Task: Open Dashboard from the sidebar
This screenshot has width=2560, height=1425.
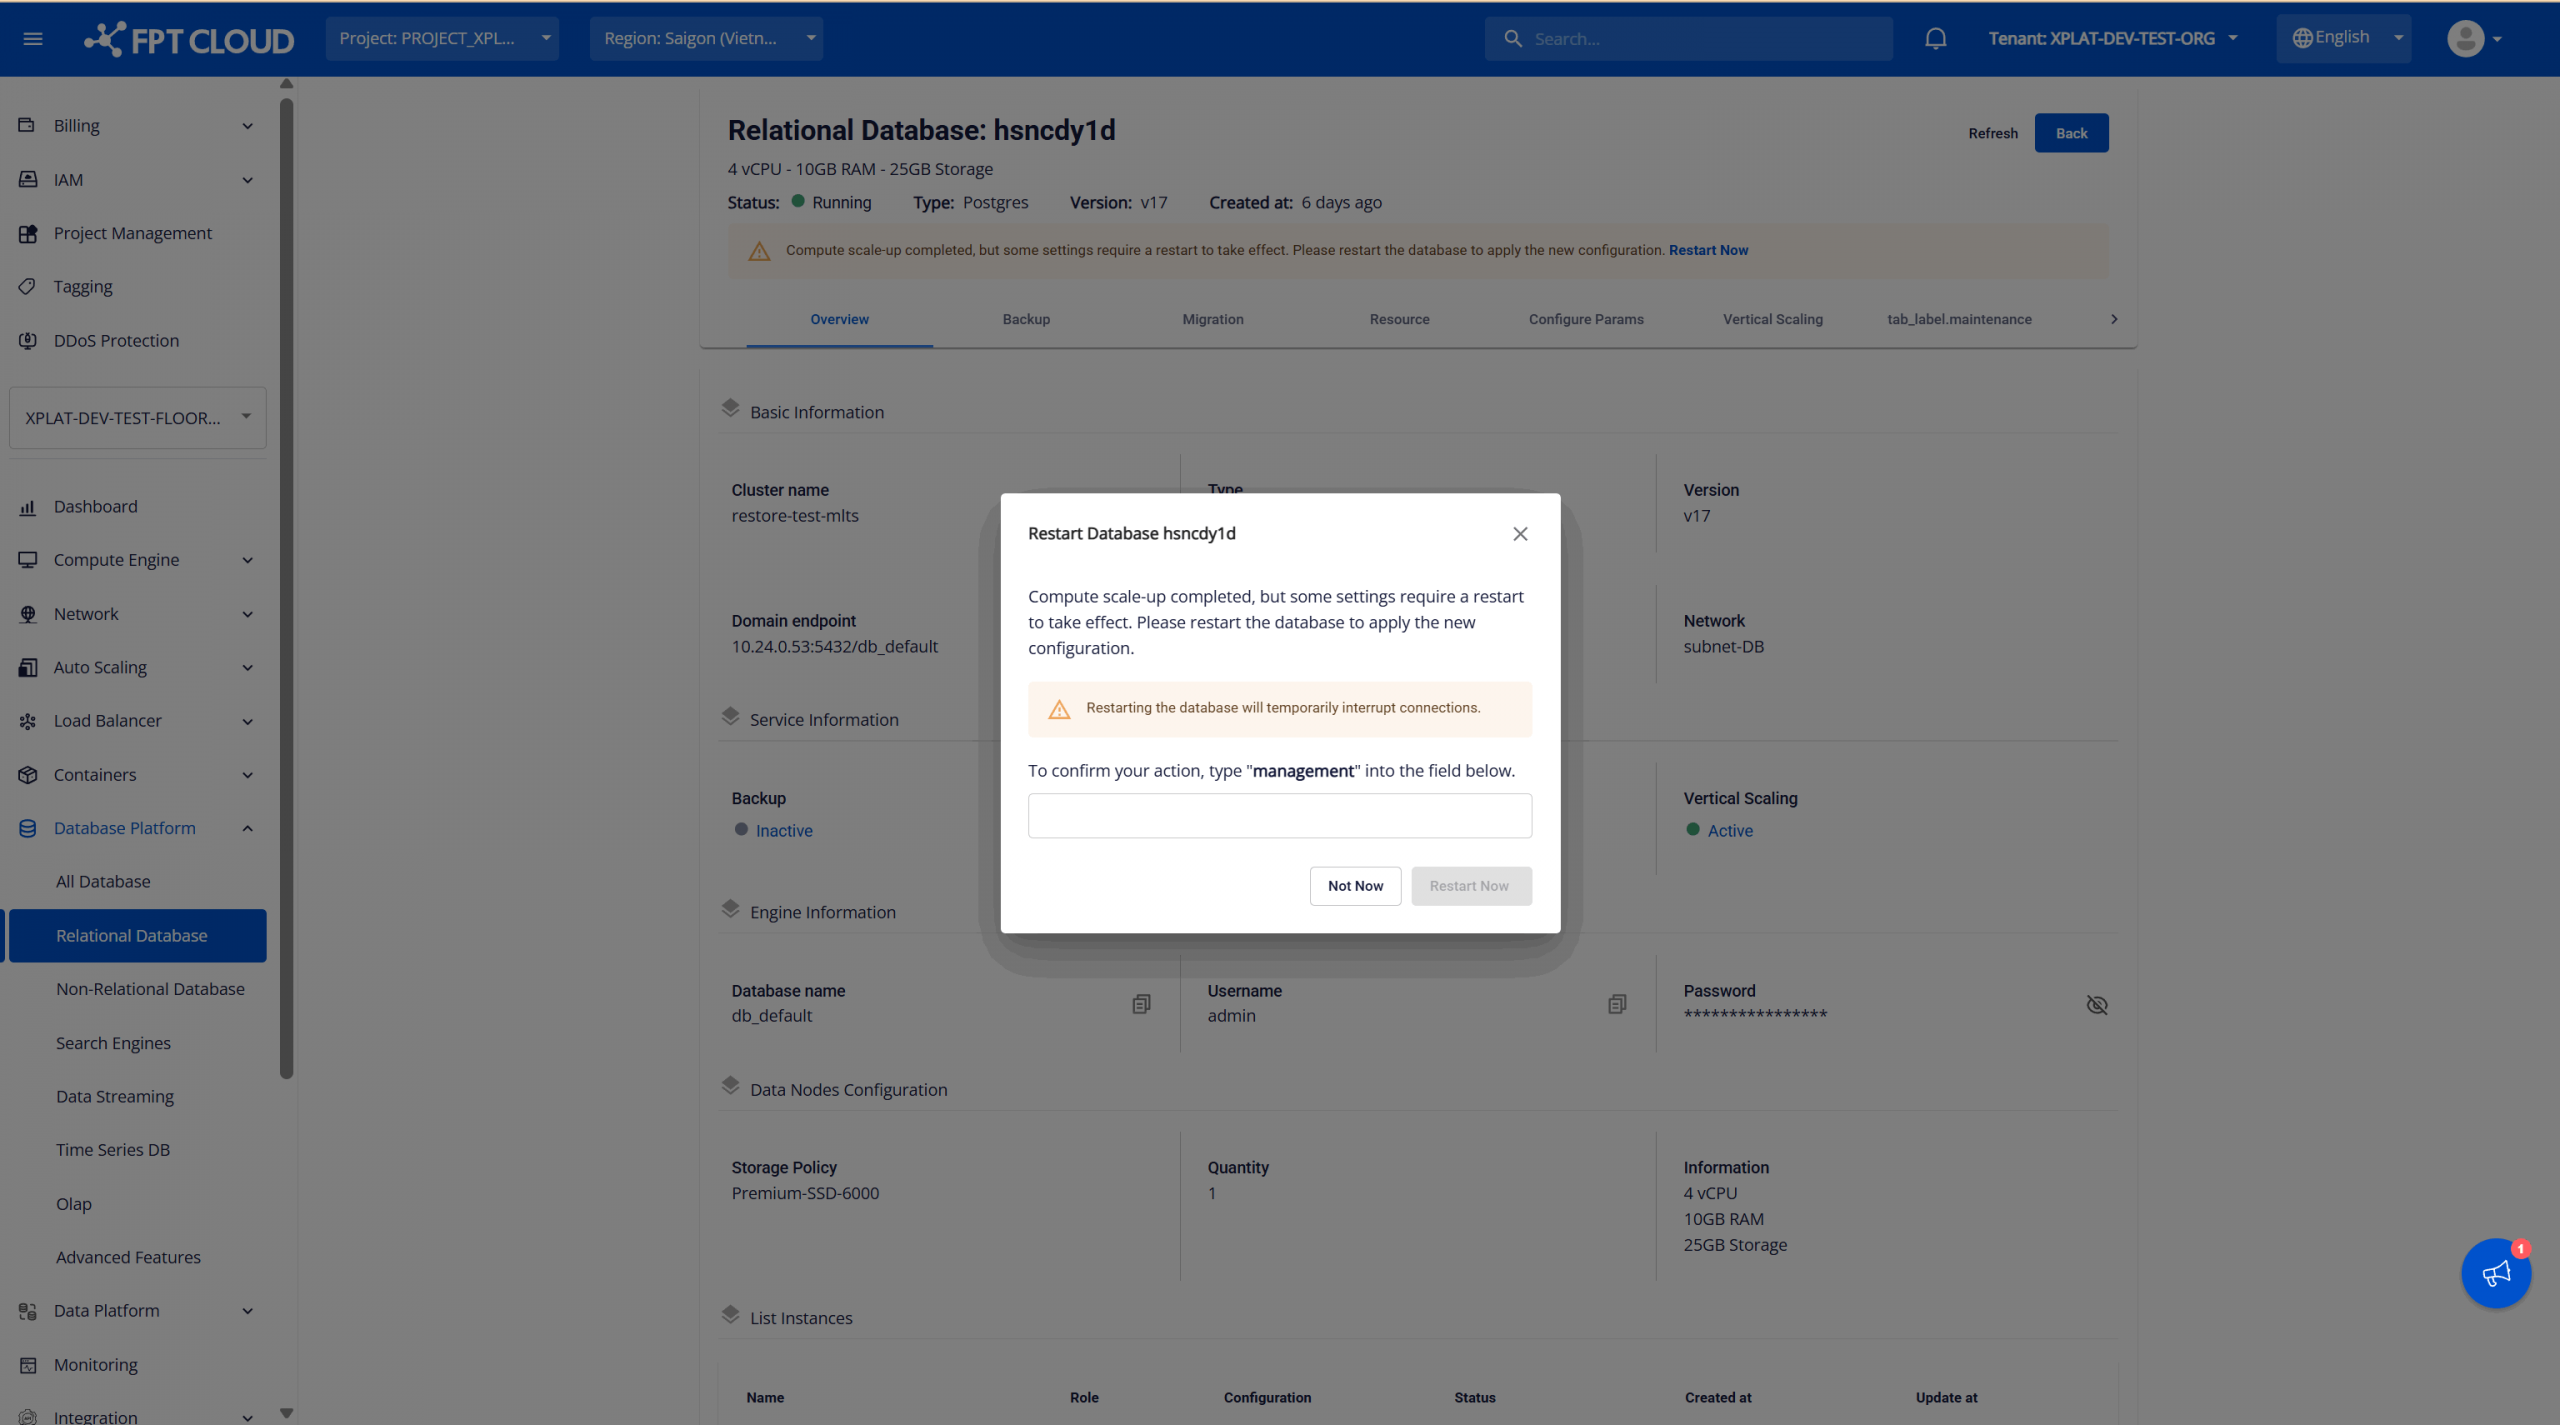Action: point(95,506)
